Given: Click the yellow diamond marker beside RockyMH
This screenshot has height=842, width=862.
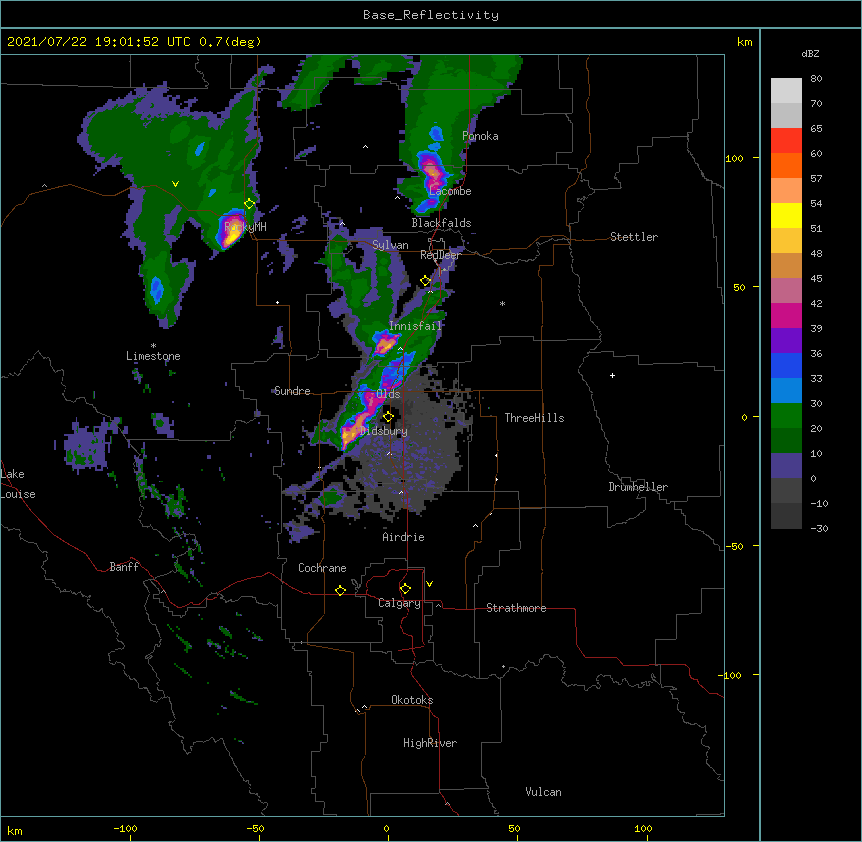Looking at the screenshot, I should (250, 204).
